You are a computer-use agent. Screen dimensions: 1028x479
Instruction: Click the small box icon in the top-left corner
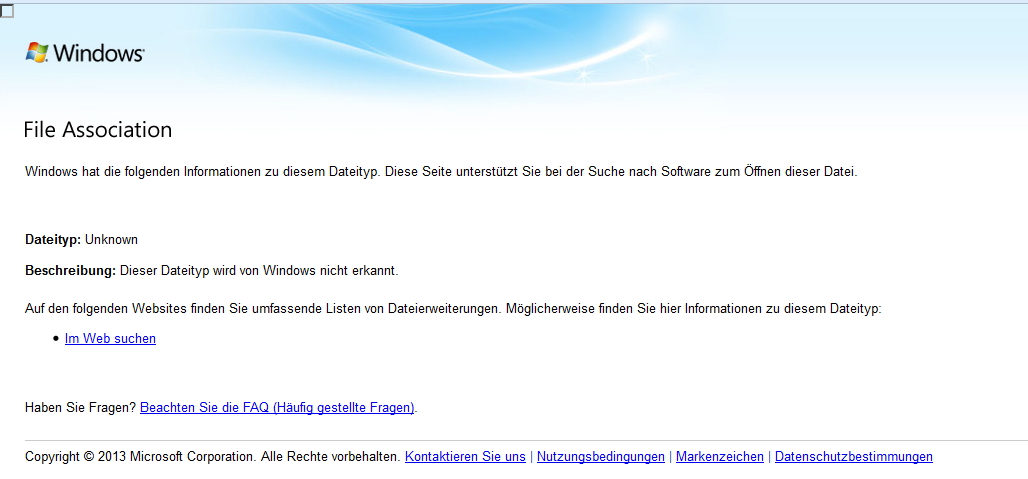(x=7, y=10)
